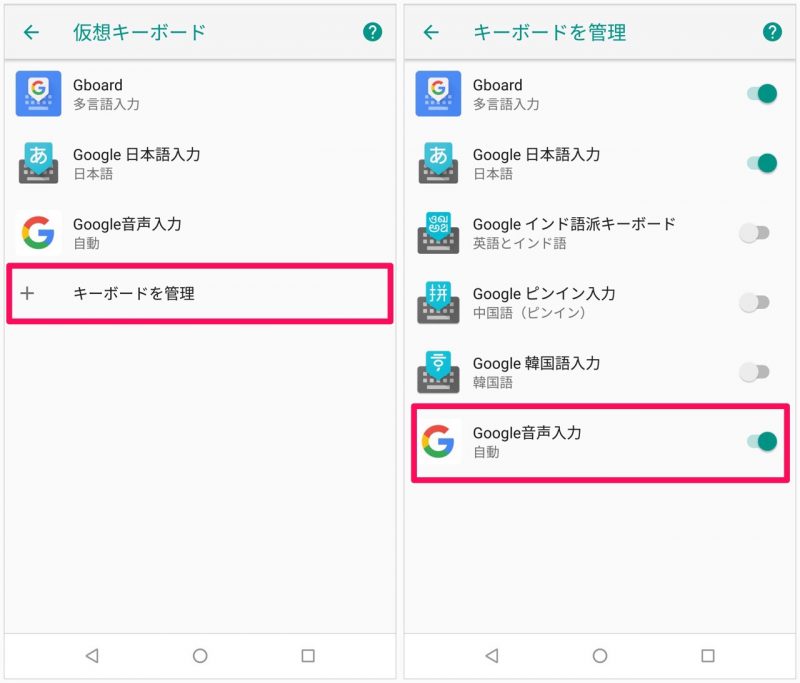Image resolution: width=800 pixels, height=683 pixels.
Task: Tap 英語とインド語 subtitle text
Action: click(x=519, y=243)
